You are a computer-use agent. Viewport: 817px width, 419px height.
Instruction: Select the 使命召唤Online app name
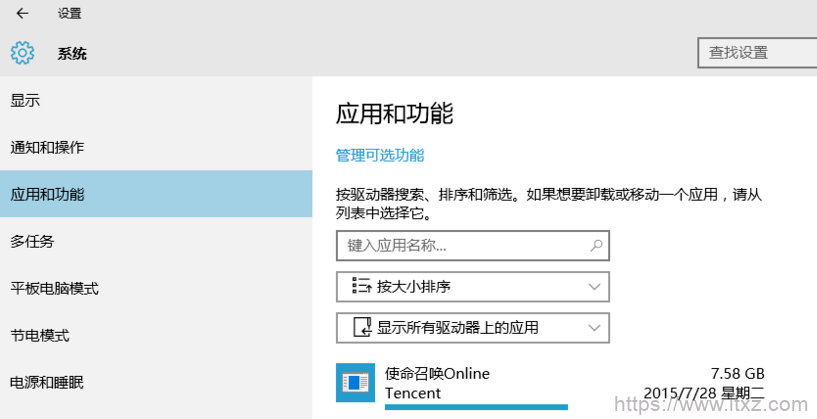437,373
